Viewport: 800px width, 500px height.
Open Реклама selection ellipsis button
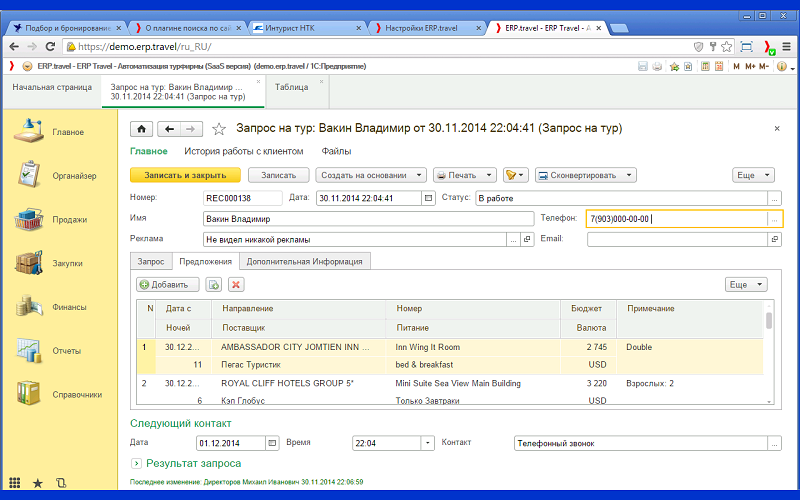514,239
